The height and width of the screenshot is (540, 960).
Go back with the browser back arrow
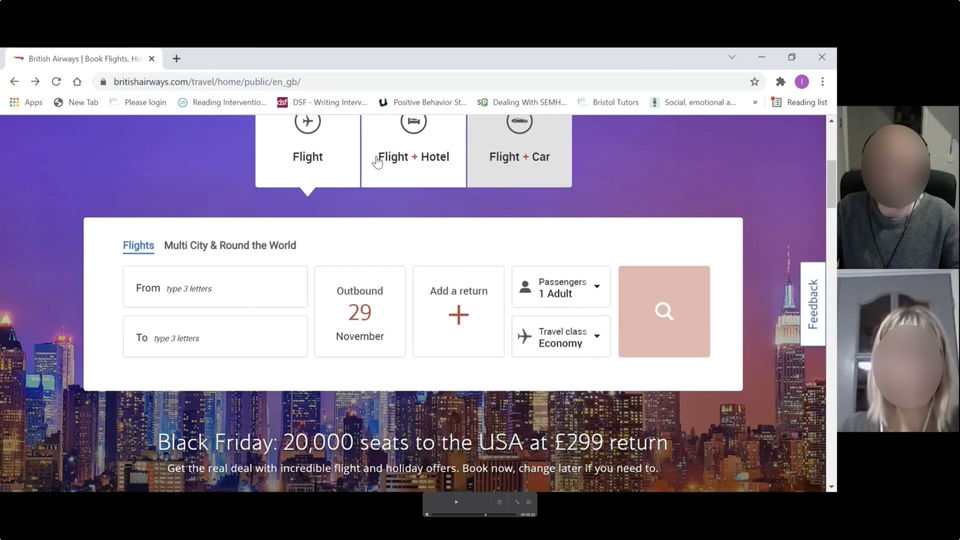(14, 81)
